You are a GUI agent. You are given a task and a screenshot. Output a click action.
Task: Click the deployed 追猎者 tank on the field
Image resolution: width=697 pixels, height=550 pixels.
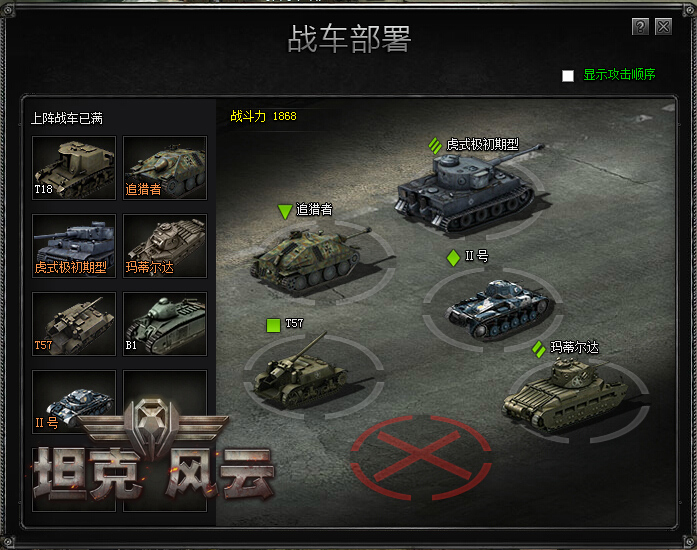point(311,260)
